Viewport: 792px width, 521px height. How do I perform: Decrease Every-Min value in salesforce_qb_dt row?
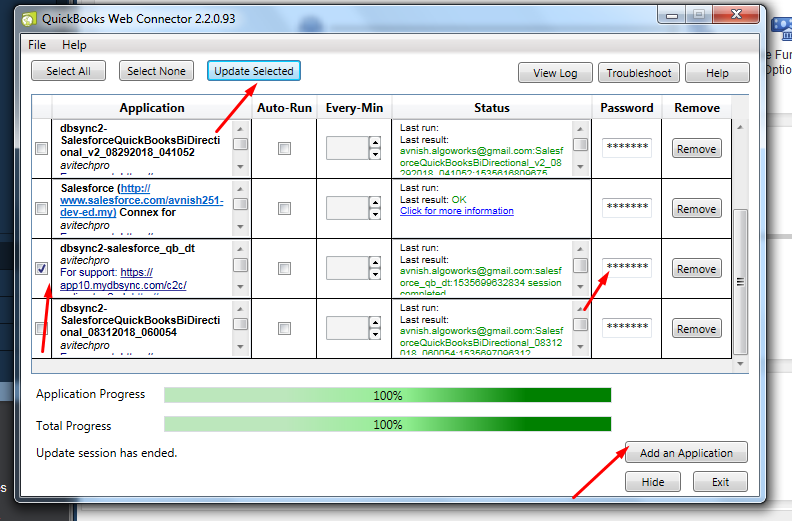click(x=375, y=274)
